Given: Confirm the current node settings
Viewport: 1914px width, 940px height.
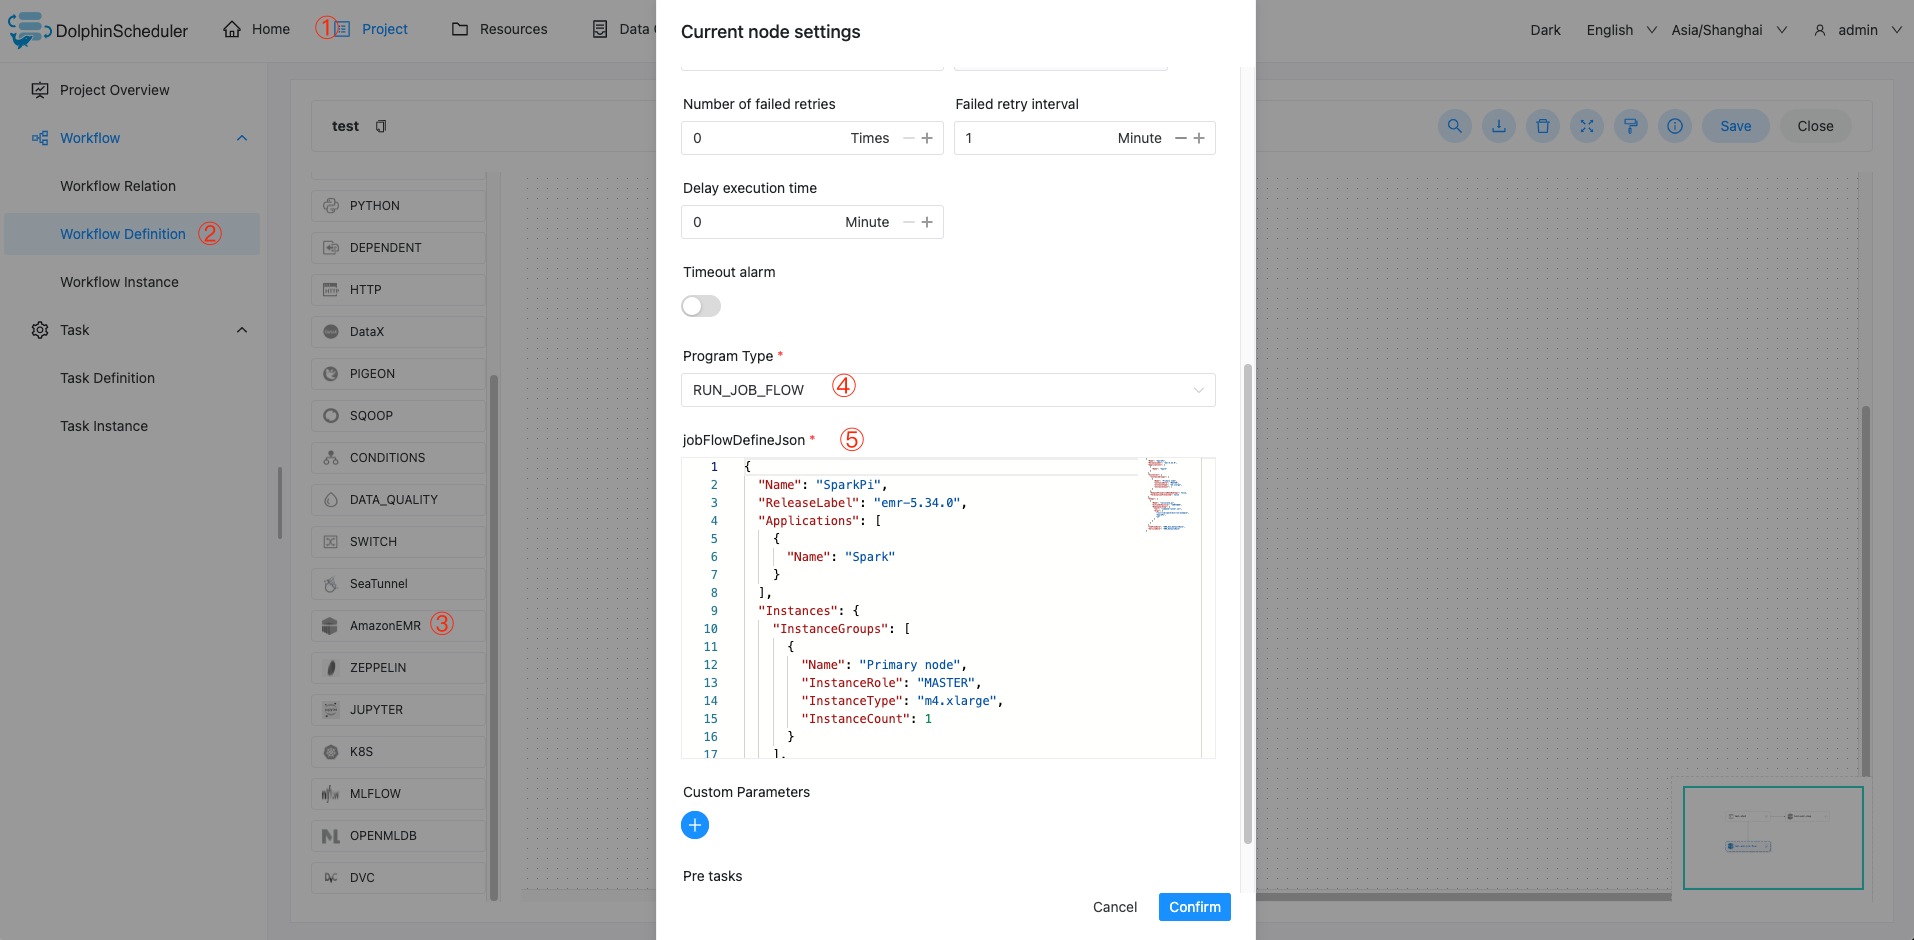Looking at the screenshot, I should [x=1194, y=907].
